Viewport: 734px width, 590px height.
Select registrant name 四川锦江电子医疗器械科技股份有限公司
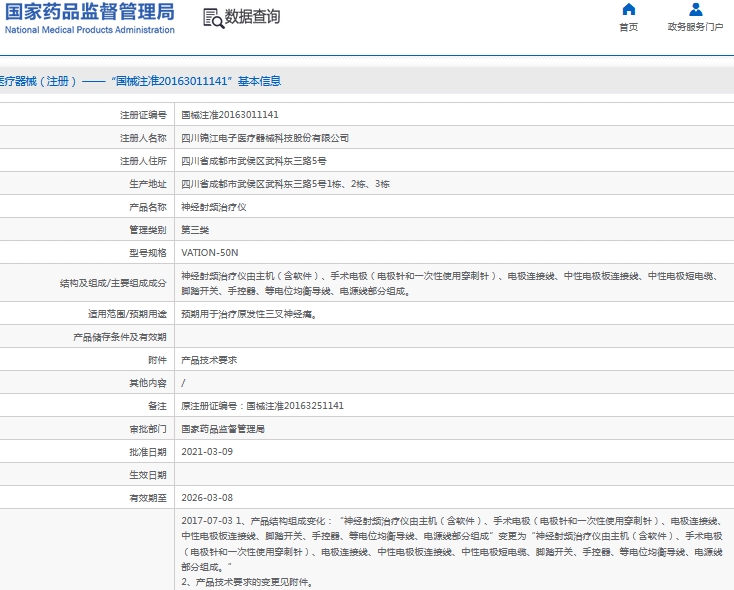pos(265,138)
